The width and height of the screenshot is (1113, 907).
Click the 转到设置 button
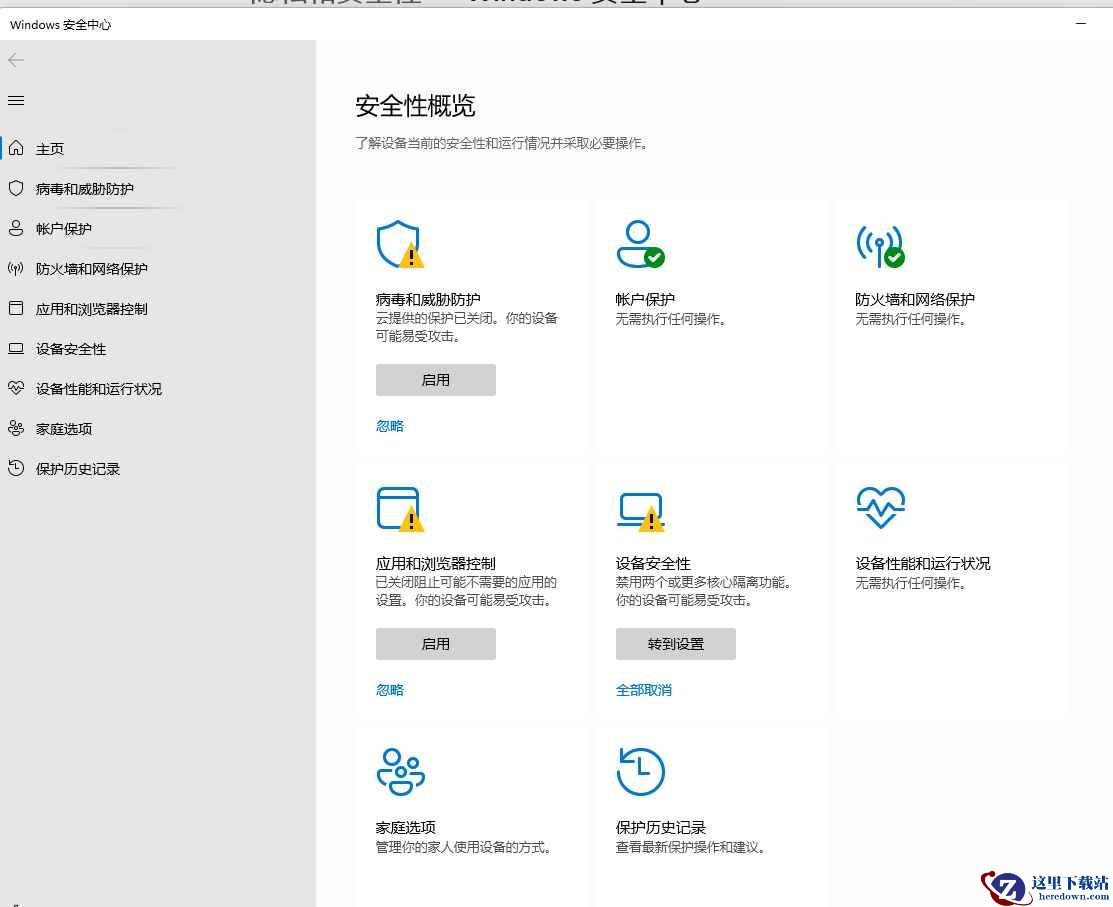[676, 644]
